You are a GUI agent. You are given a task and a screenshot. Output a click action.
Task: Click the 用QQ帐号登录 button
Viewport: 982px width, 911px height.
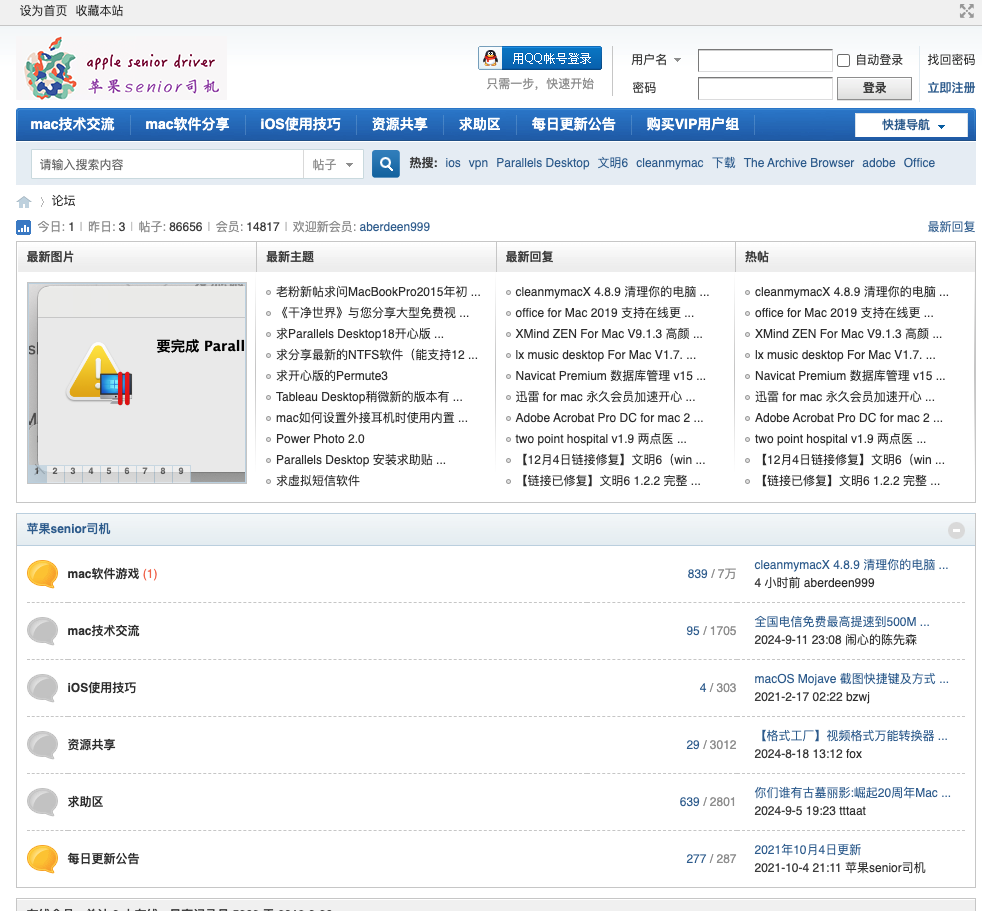(540, 58)
